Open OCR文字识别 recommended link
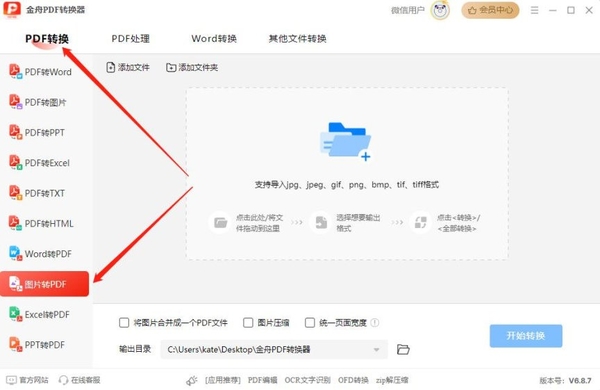The image size is (600, 390). point(307,380)
